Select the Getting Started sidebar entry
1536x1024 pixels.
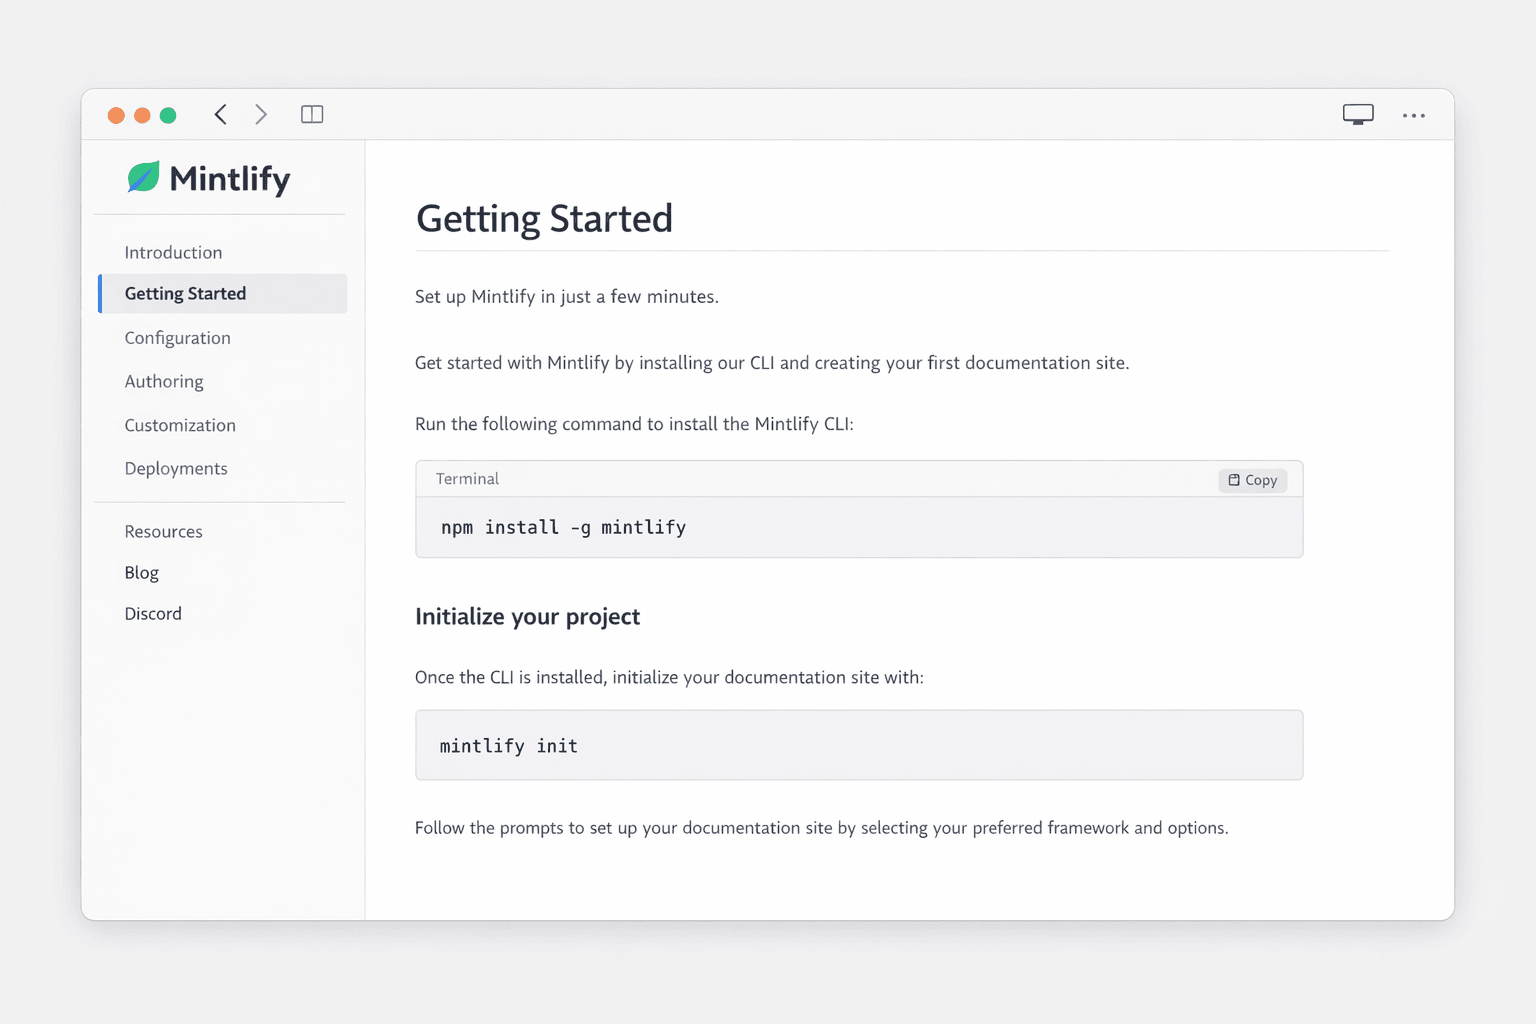point(185,293)
